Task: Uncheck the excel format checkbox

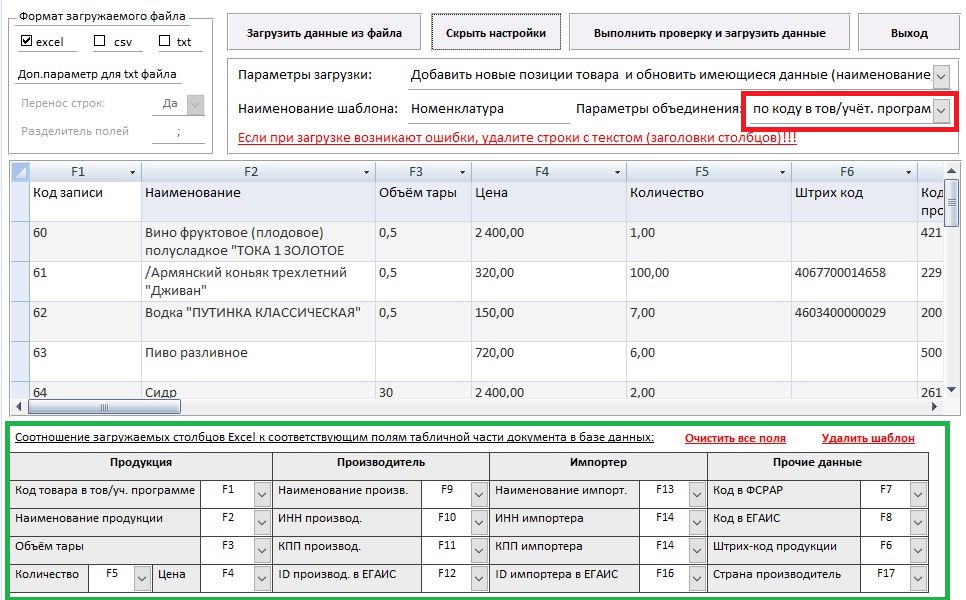Action: pos(27,42)
